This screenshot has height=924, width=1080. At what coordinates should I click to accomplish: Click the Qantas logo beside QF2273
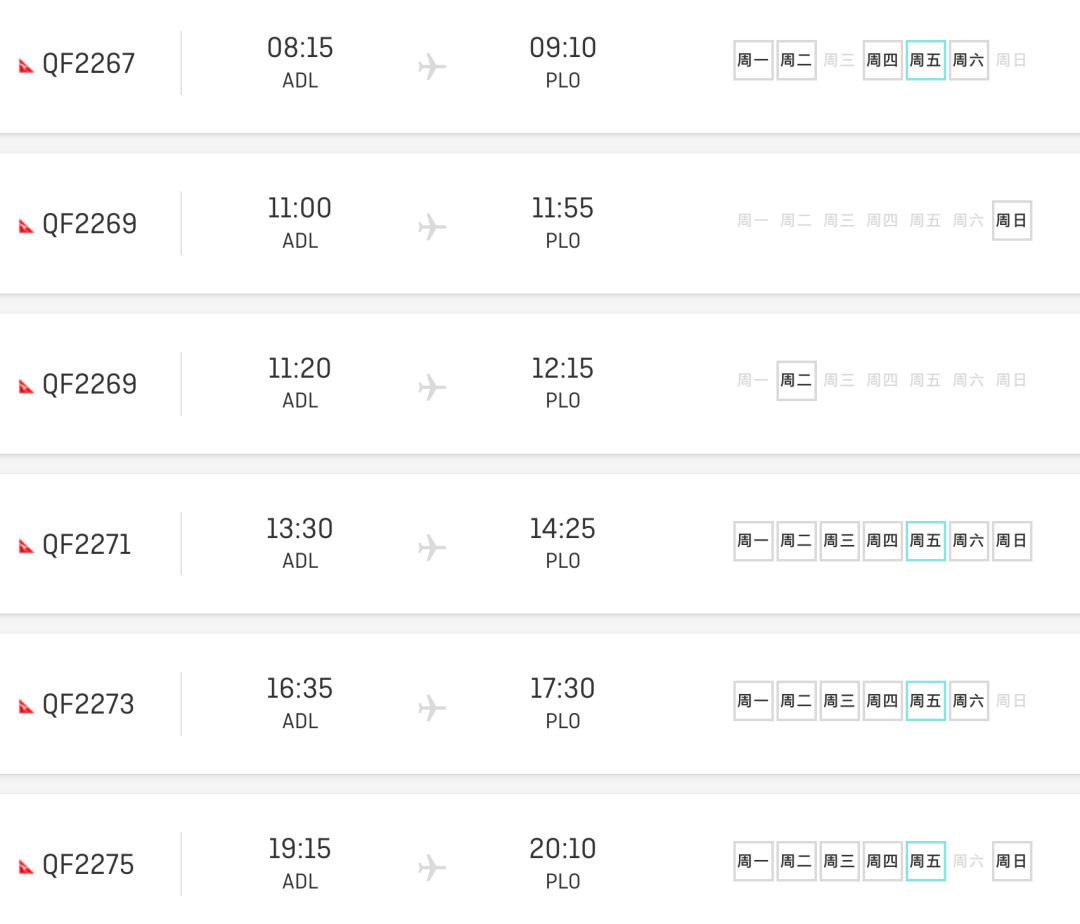(x=27, y=707)
